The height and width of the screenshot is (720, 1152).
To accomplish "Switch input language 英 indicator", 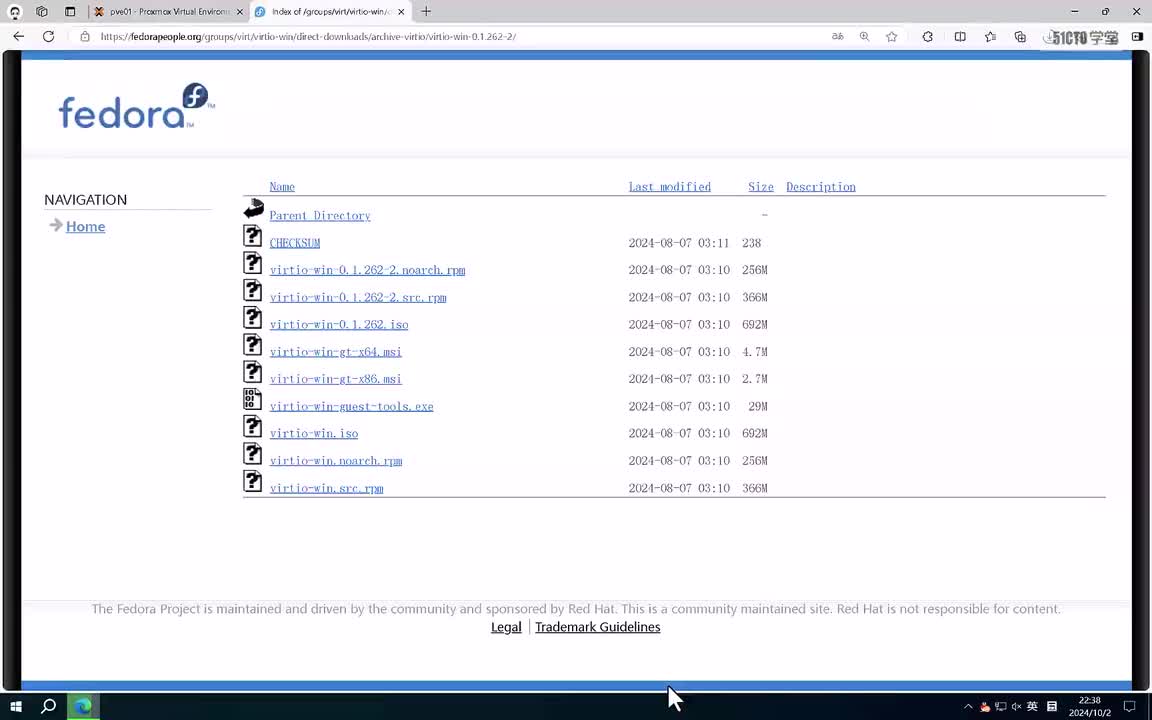I will point(1032,706).
